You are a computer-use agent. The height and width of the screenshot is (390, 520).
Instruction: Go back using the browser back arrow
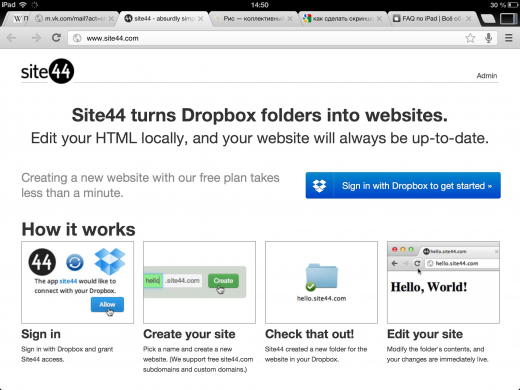11,38
